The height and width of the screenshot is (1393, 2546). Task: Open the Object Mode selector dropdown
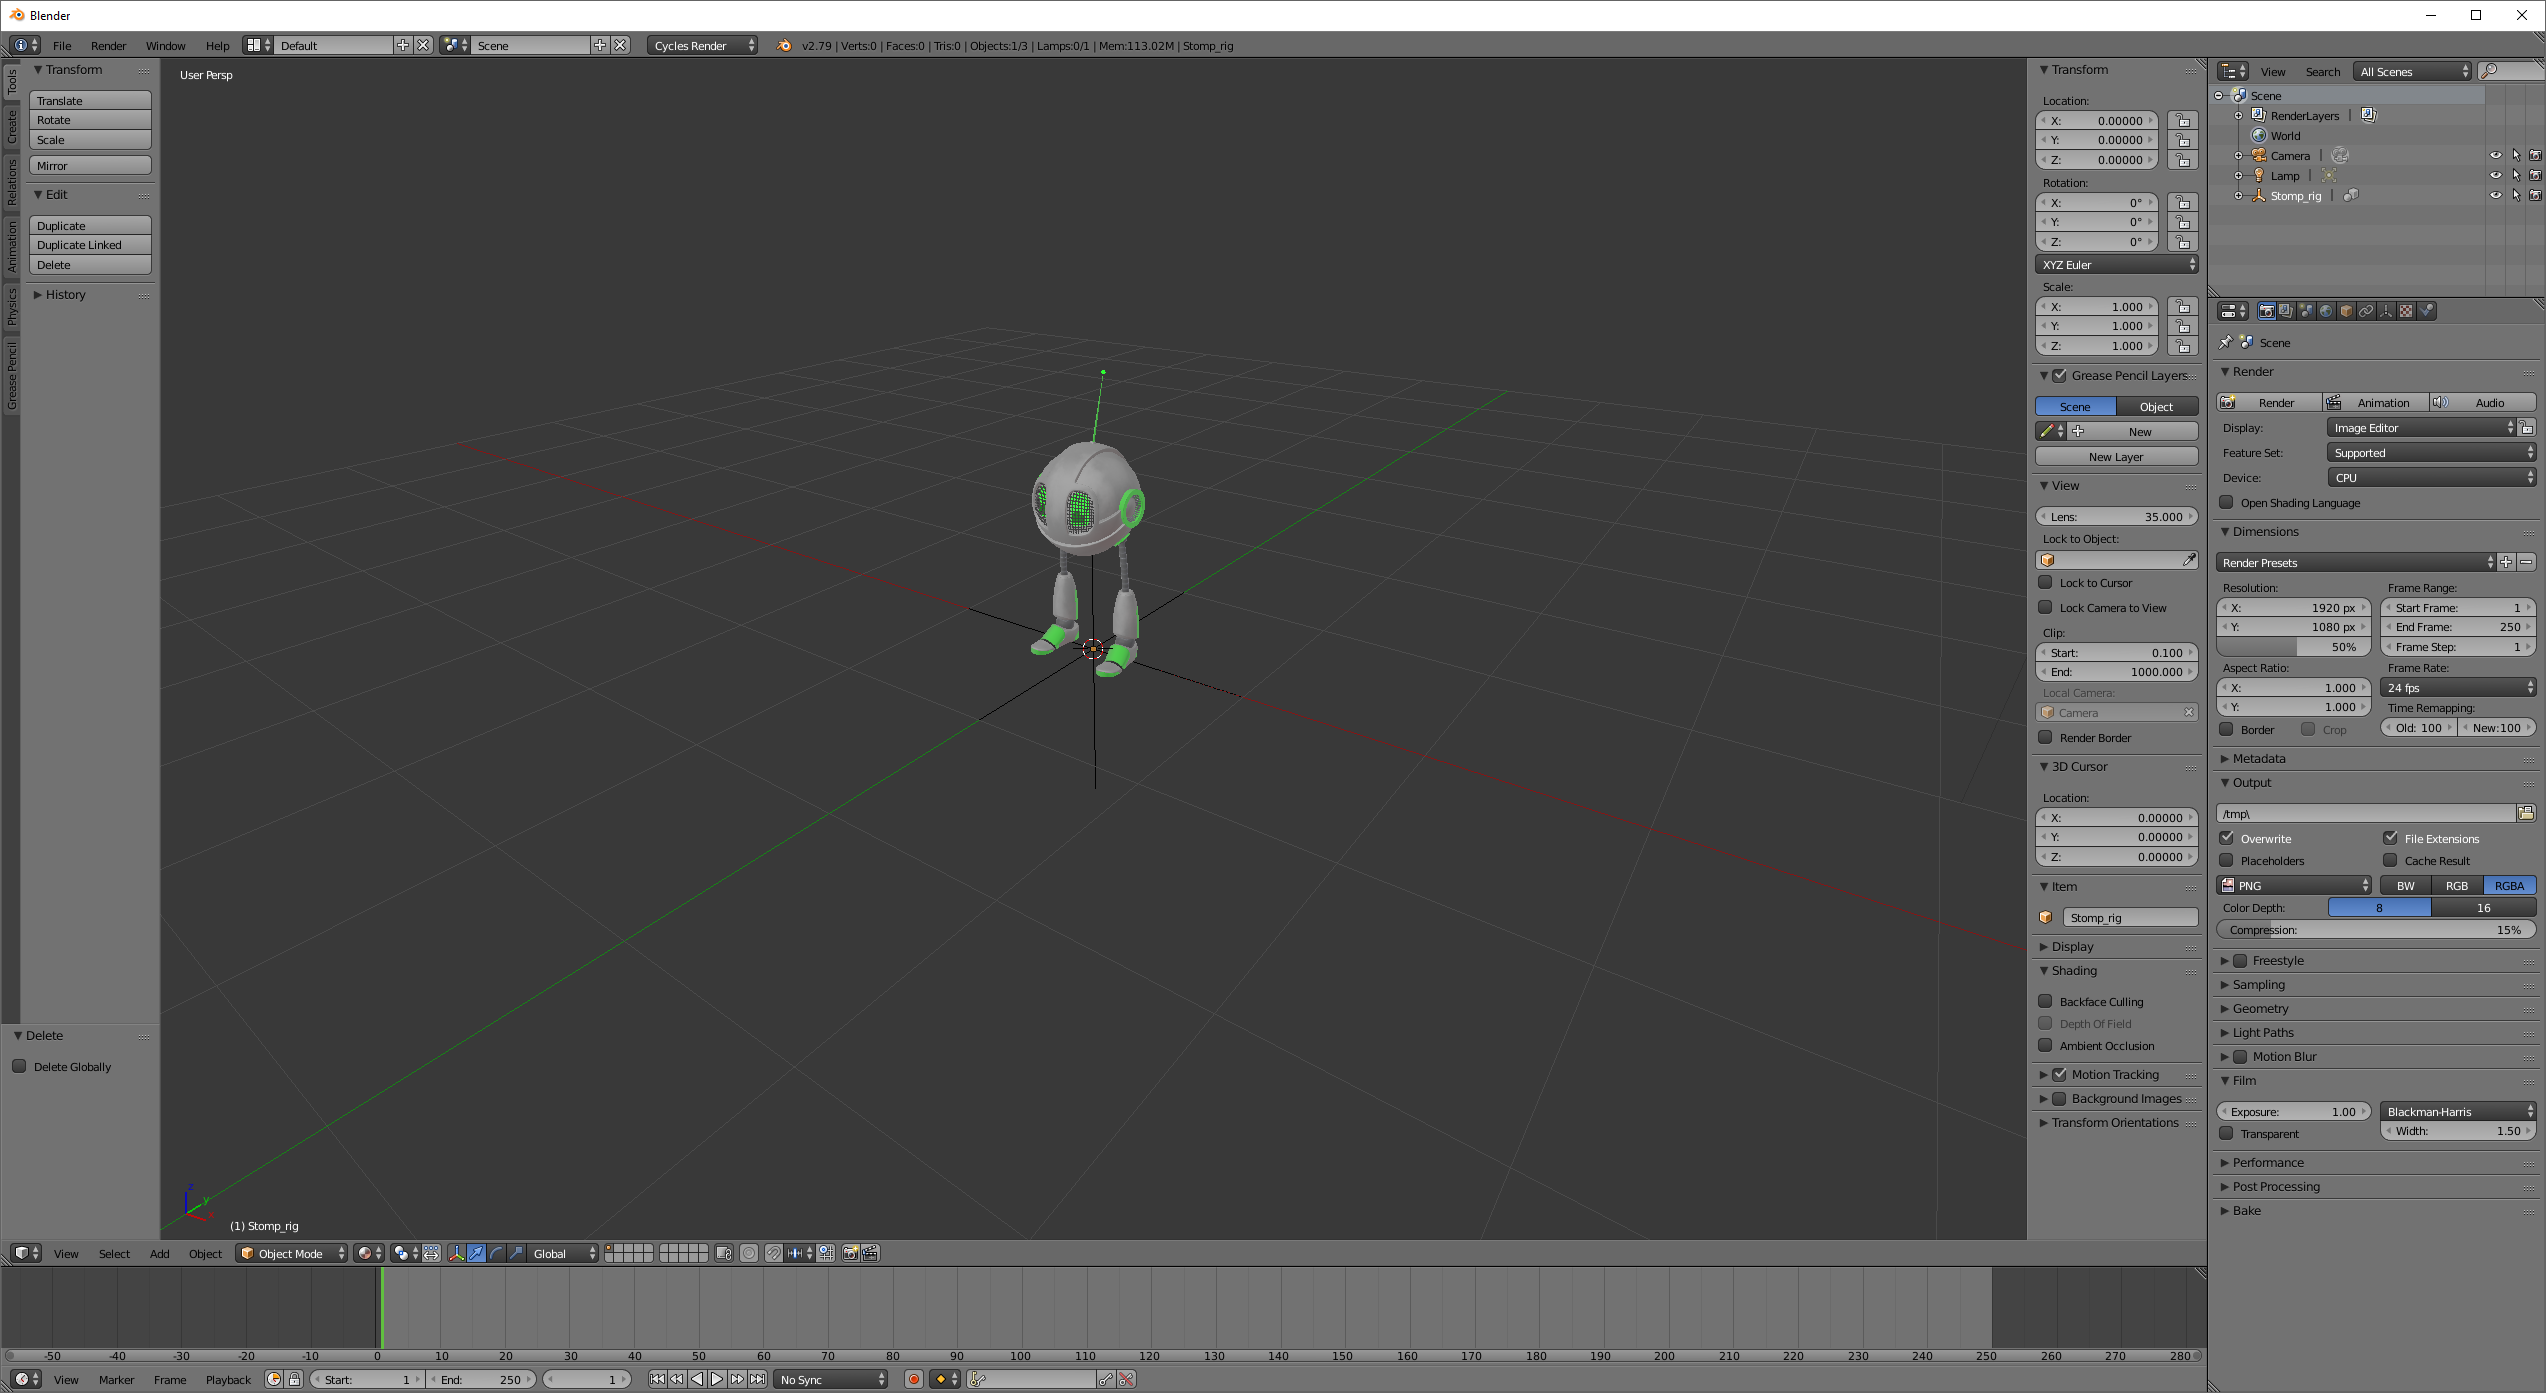point(292,1253)
